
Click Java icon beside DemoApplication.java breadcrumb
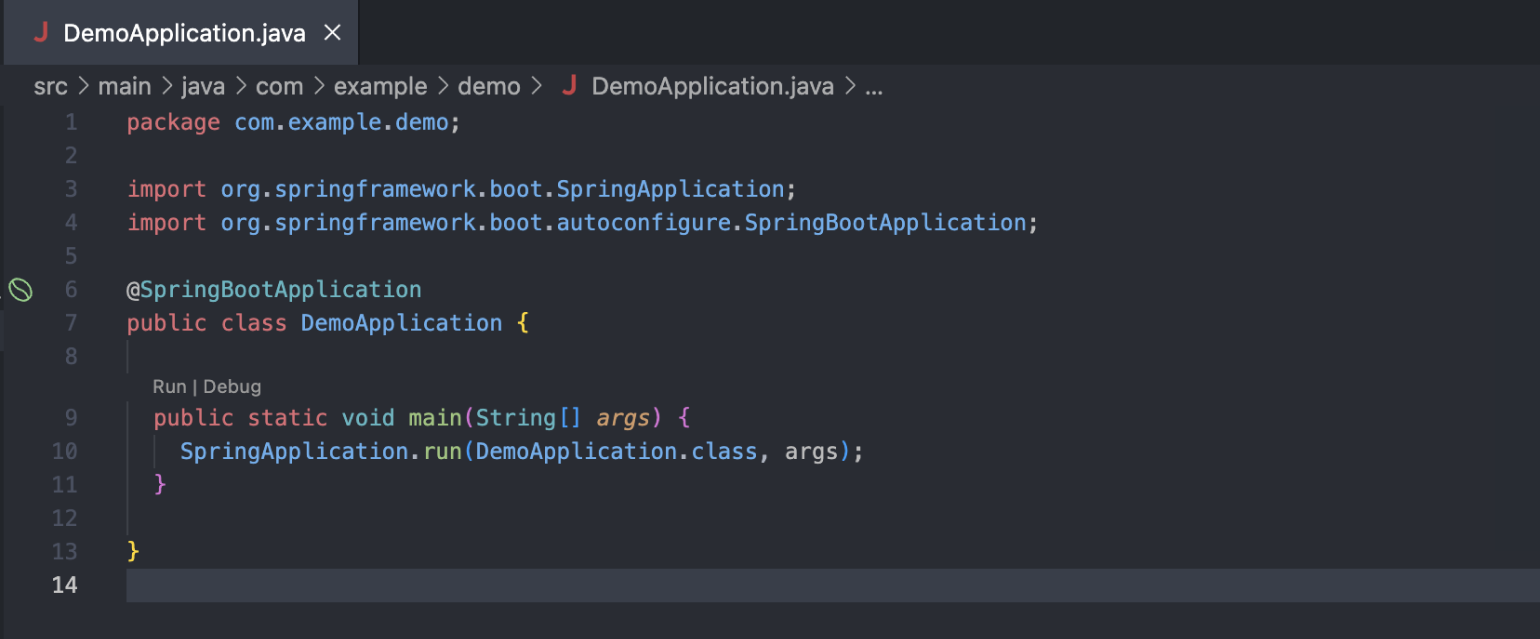pyautogui.click(x=569, y=86)
